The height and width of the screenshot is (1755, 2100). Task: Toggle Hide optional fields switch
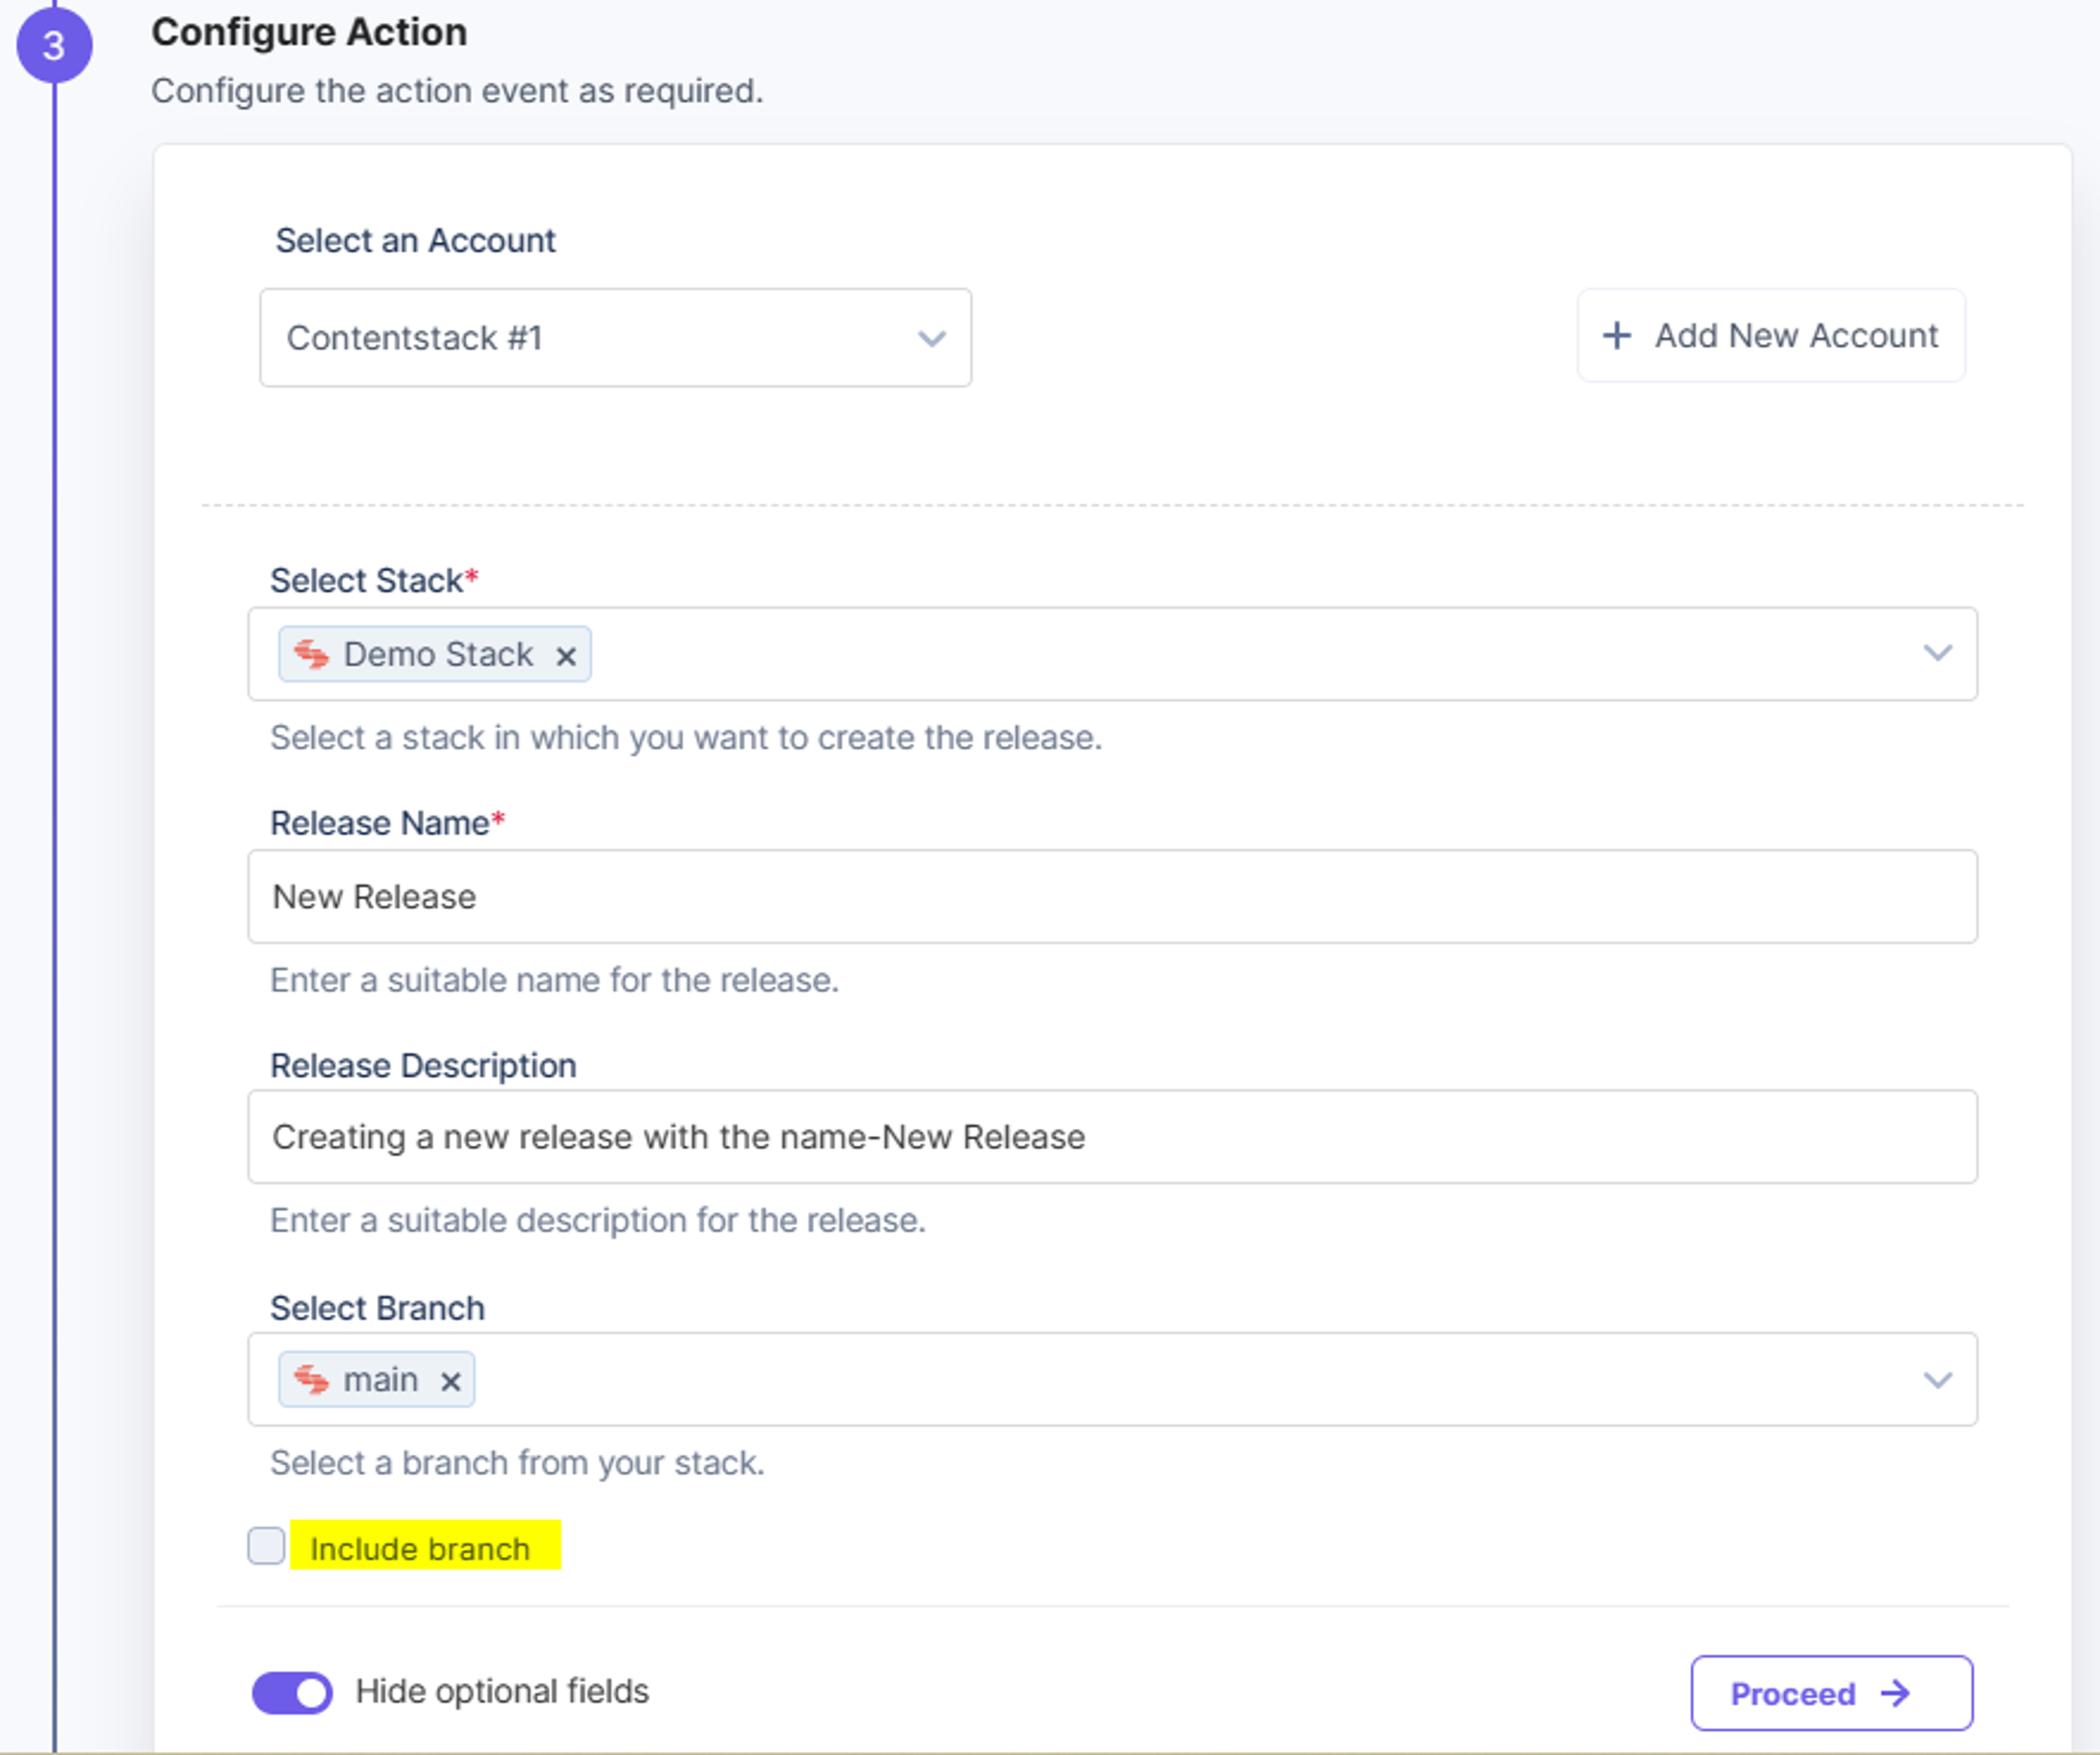click(x=292, y=1692)
